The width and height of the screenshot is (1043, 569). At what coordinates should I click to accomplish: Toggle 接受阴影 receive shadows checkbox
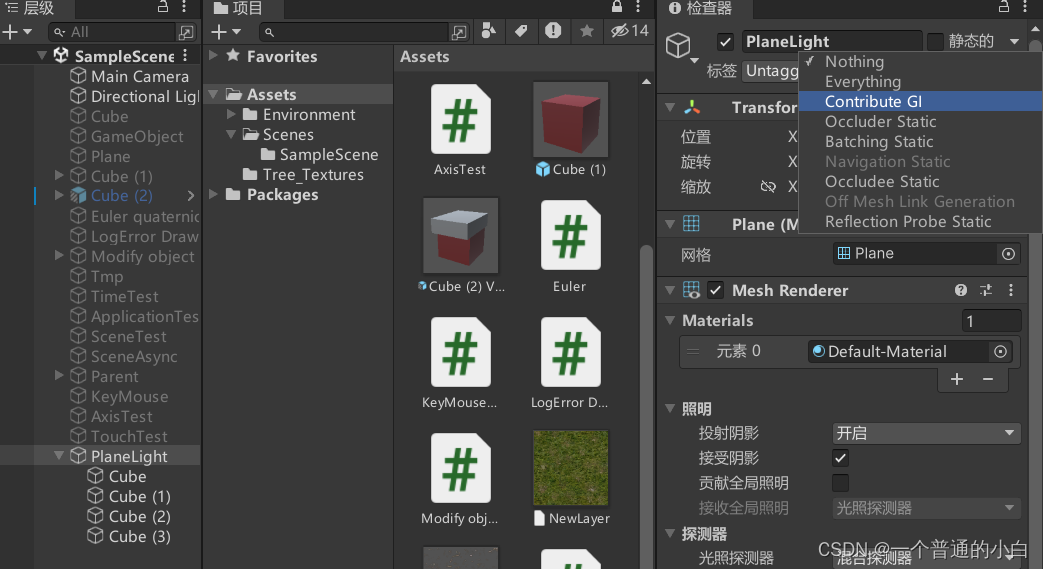point(840,458)
